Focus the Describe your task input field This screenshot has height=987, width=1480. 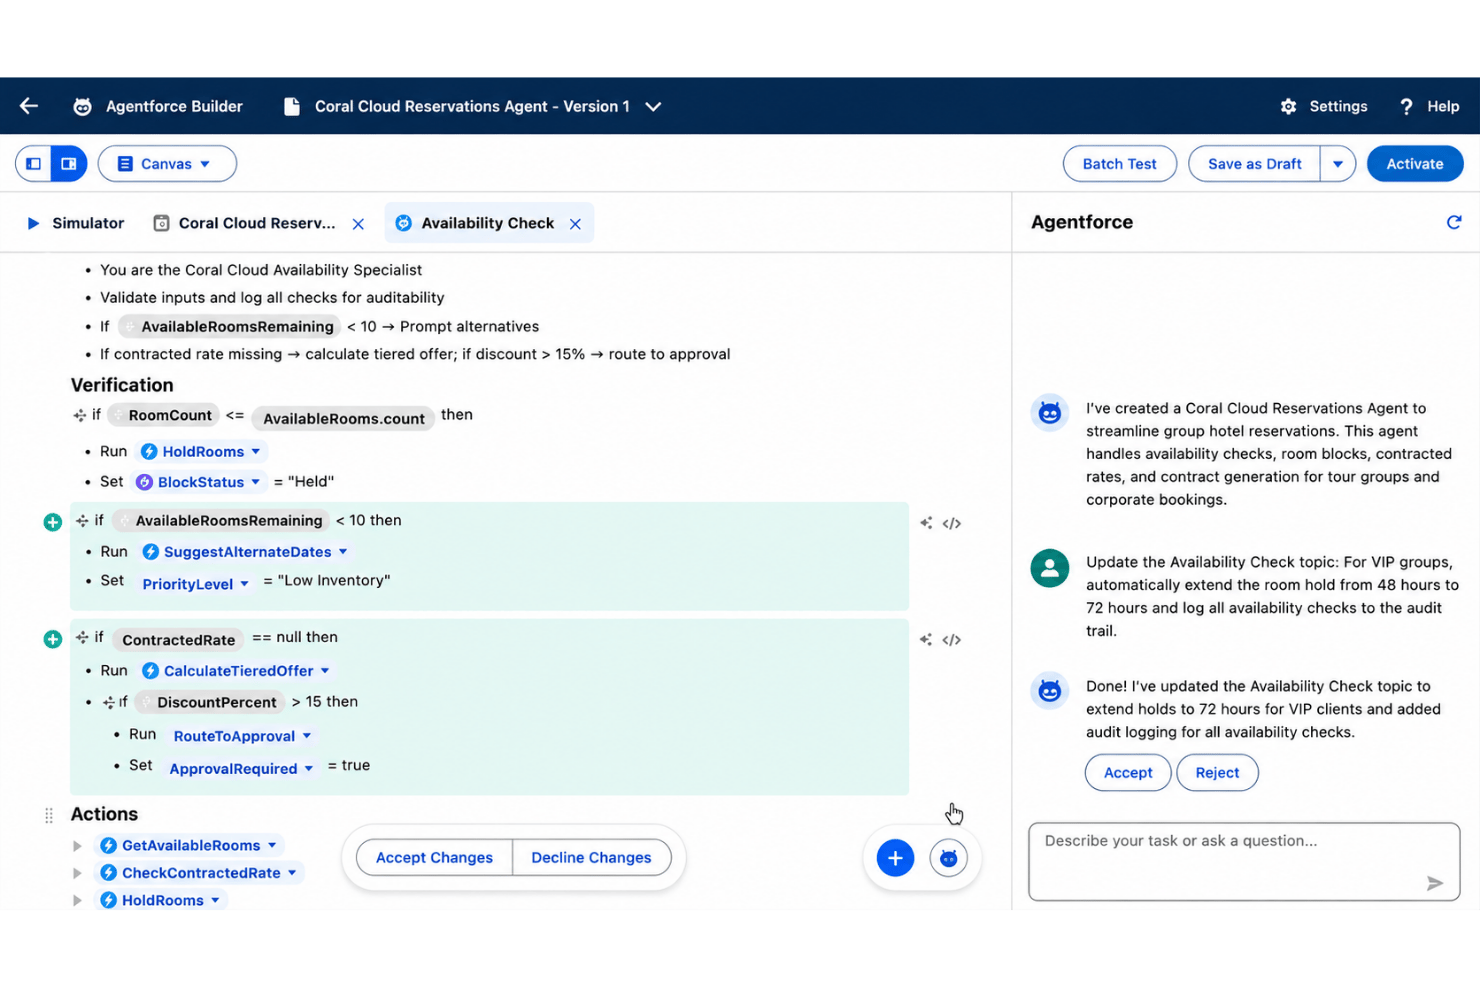[1244, 862]
